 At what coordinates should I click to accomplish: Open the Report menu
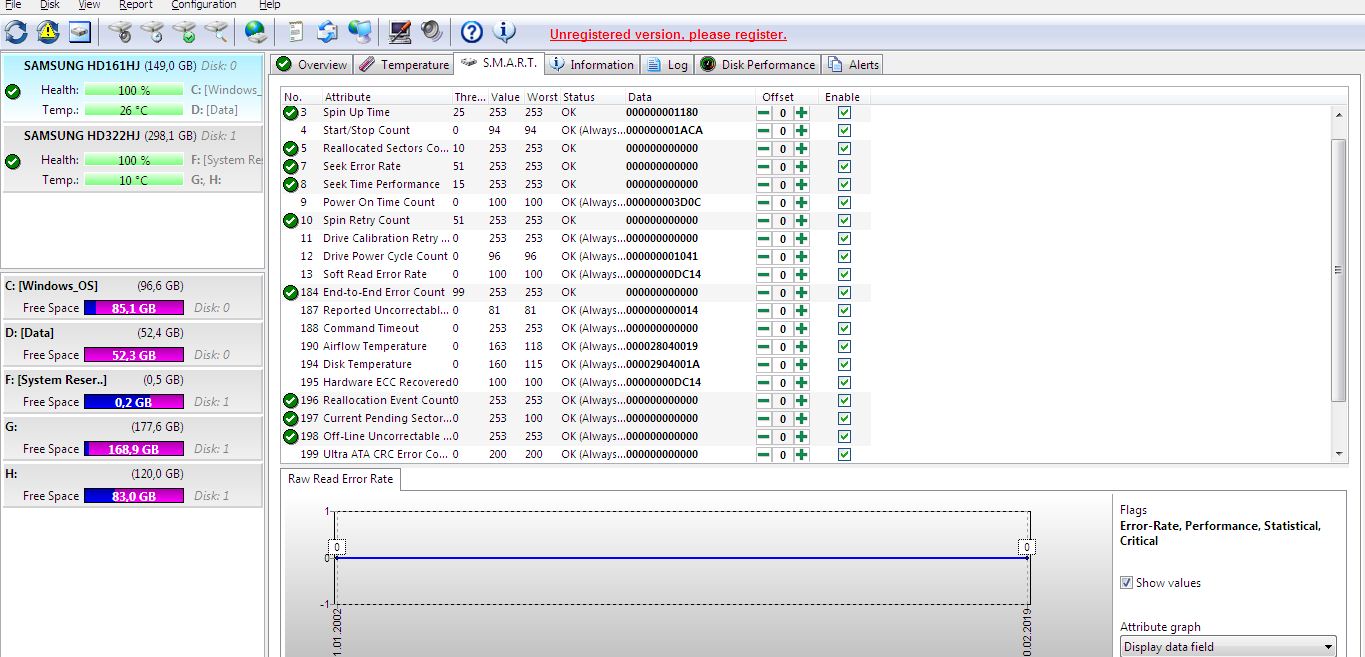tap(136, 5)
